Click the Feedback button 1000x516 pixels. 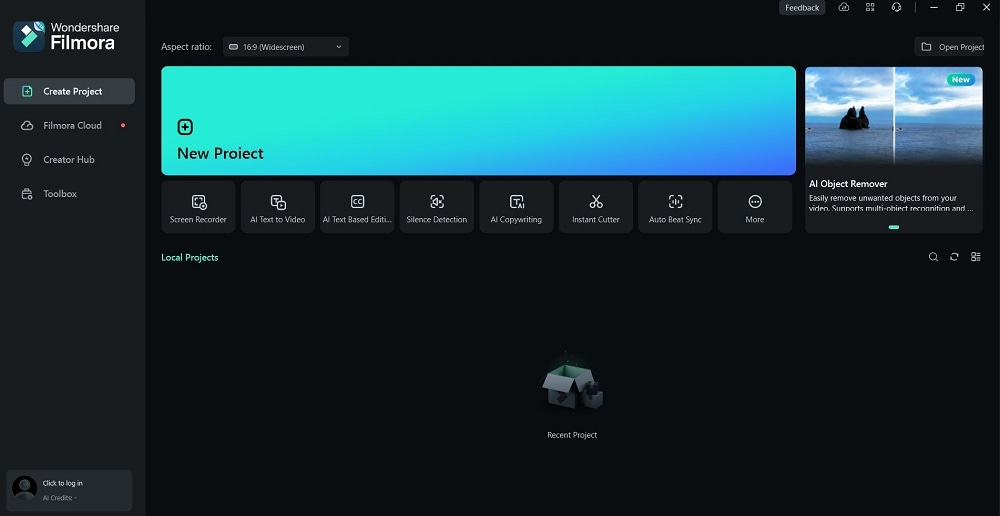click(x=802, y=8)
